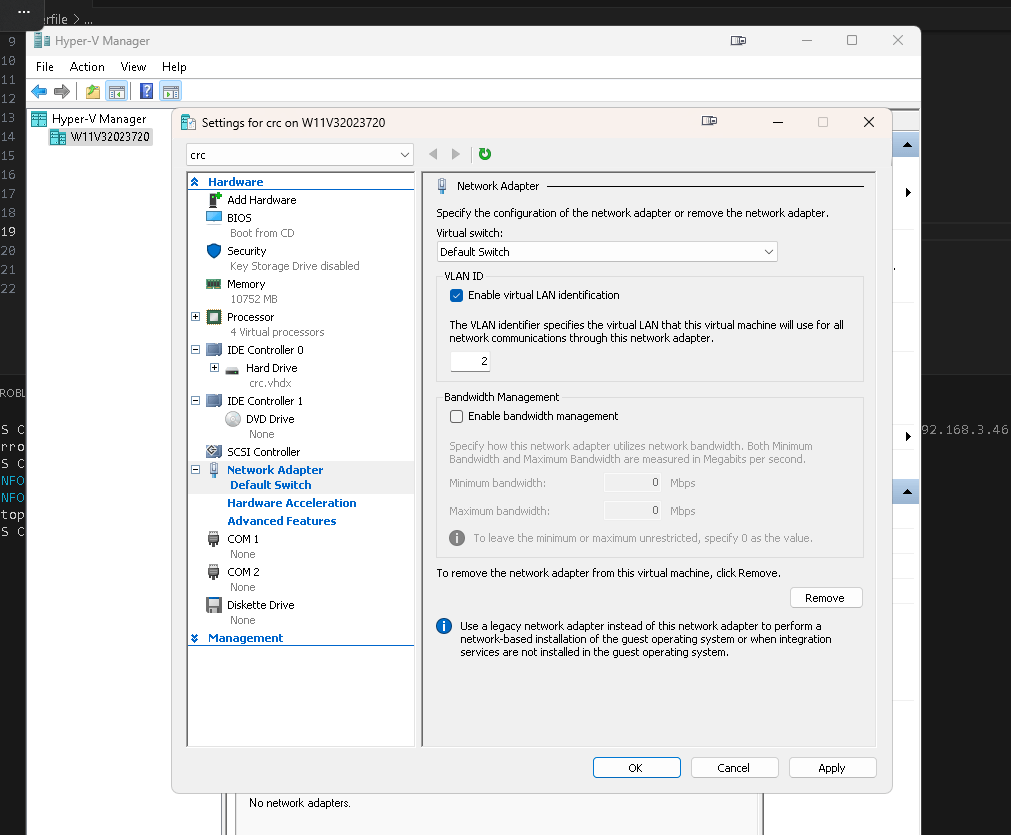Expand the Processor node
The image size is (1011, 835).
195,317
